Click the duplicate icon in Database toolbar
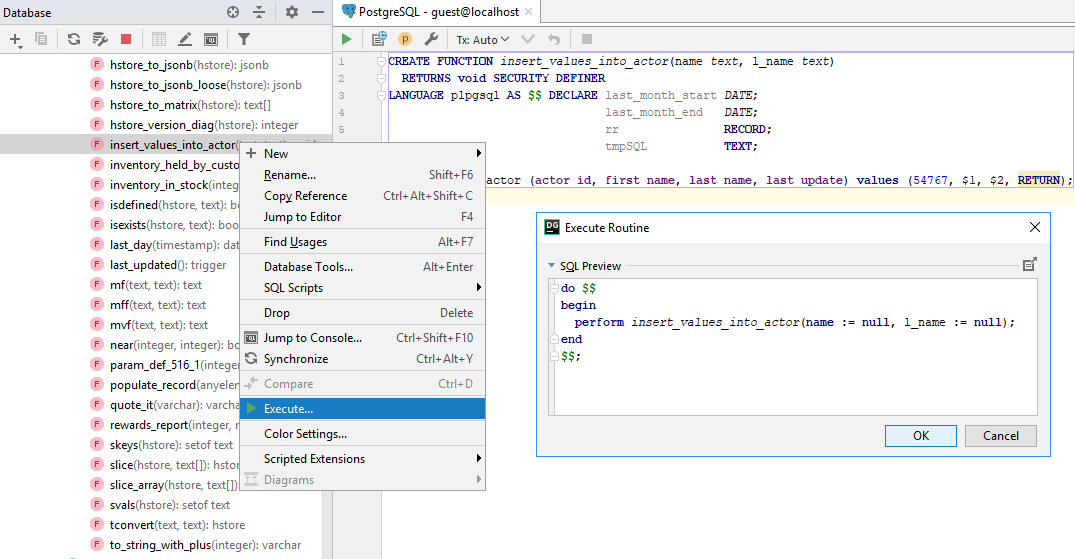This screenshot has width=1075, height=559. click(x=41, y=39)
